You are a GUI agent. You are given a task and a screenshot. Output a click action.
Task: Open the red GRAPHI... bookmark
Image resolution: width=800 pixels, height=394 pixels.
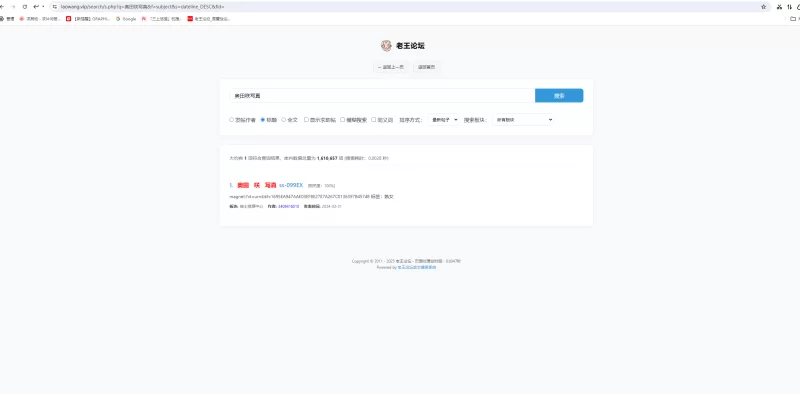pyautogui.click(x=88, y=19)
